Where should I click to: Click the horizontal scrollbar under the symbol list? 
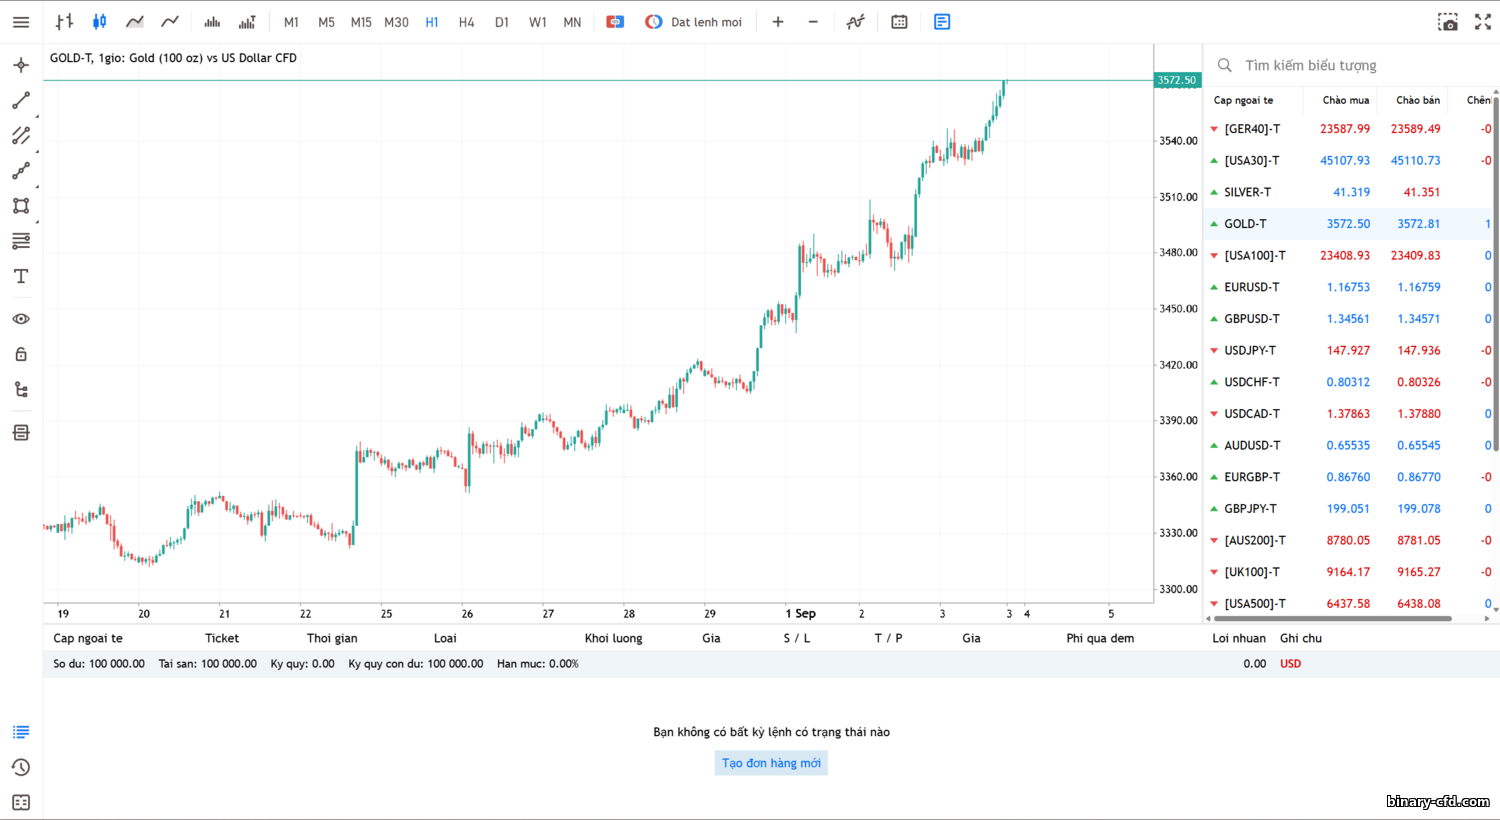click(x=1332, y=619)
